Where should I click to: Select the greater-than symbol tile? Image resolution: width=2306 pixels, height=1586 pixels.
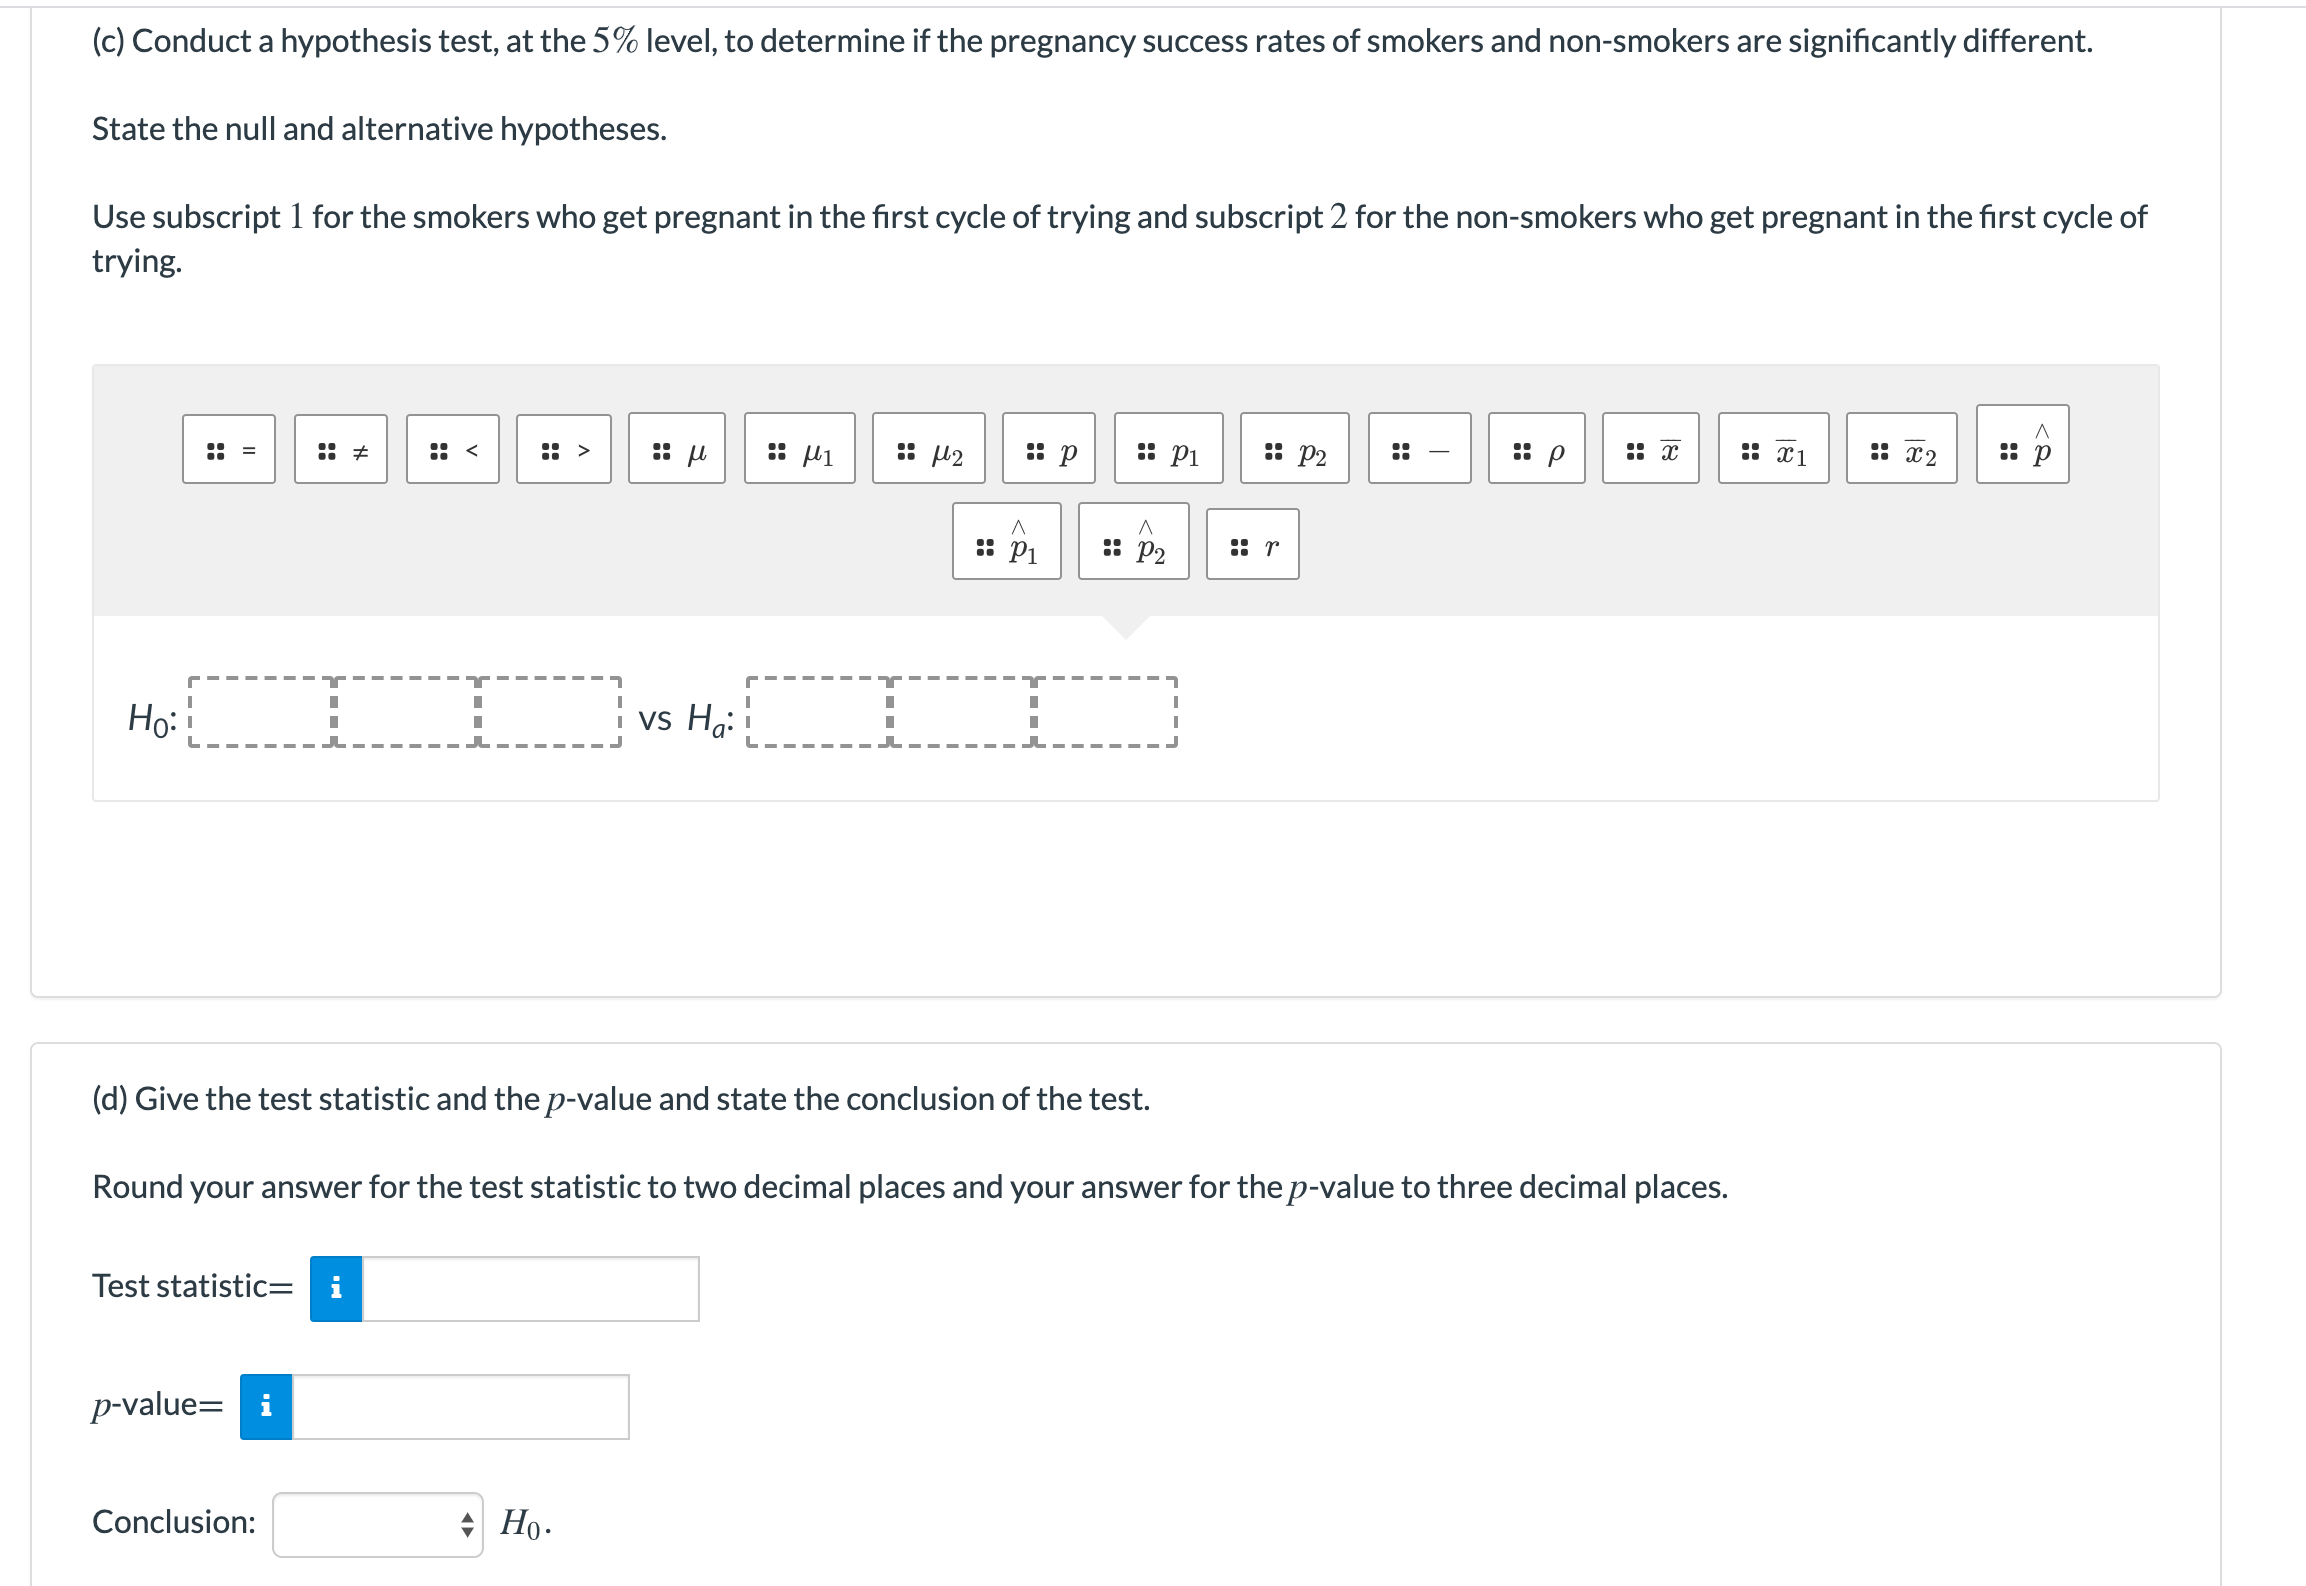coord(564,450)
